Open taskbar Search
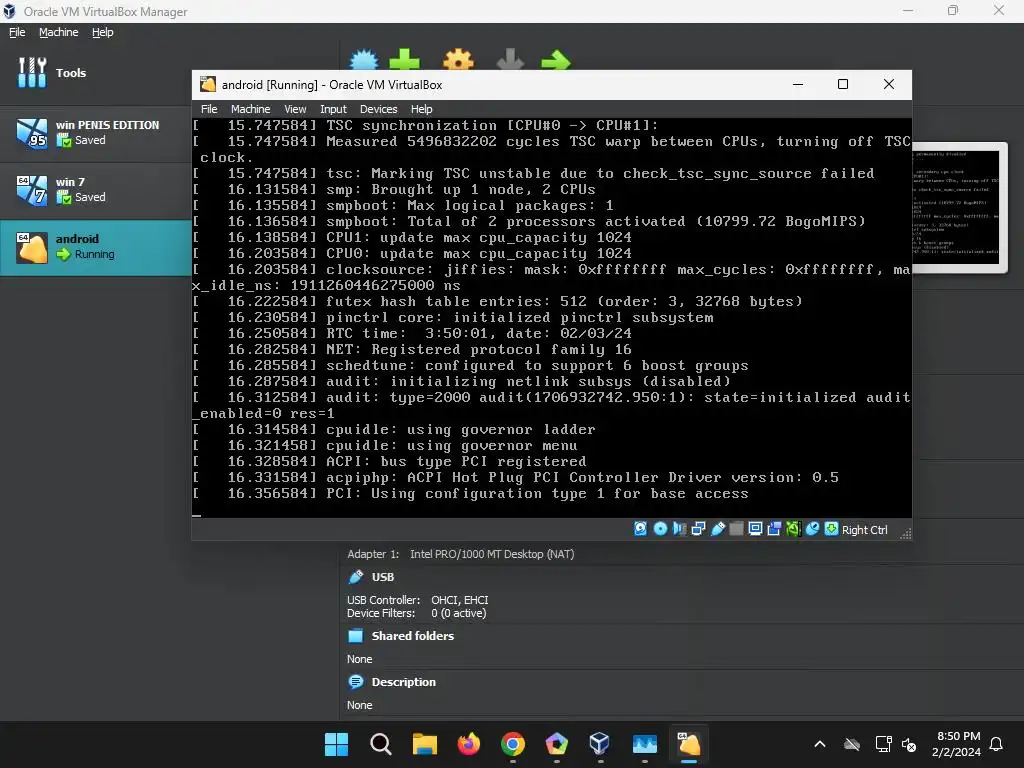This screenshot has width=1024, height=768. coord(380,744)
